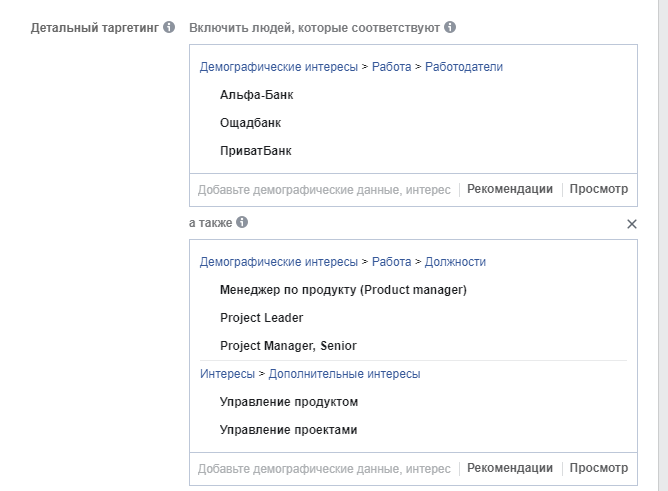This screenshot has height=491, width=668.
Task: Click Дополнительные интересы breadcrumb link
Action: click(344, 374)
